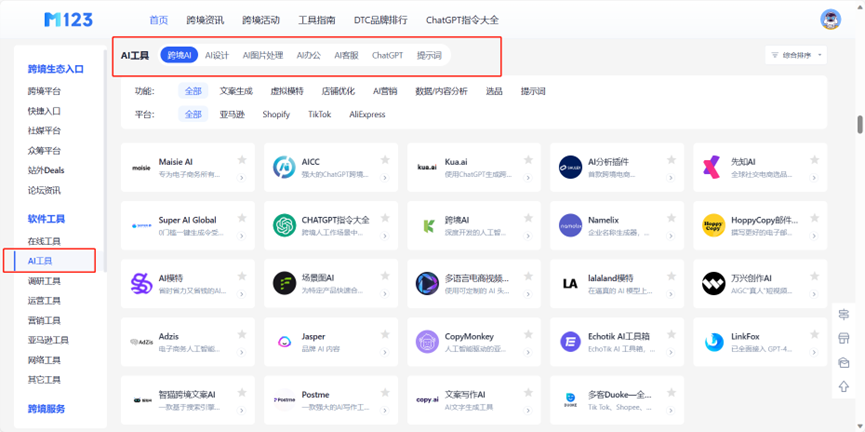
Task: Open 亚马逊工具 in the sidebar
Action: pyautogui.click(x=49, y=340)
